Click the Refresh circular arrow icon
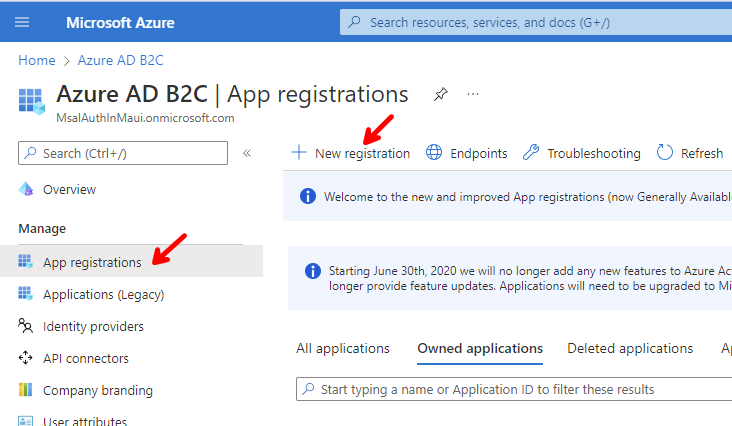Screen dimensions: 732x426 (665, 153)
